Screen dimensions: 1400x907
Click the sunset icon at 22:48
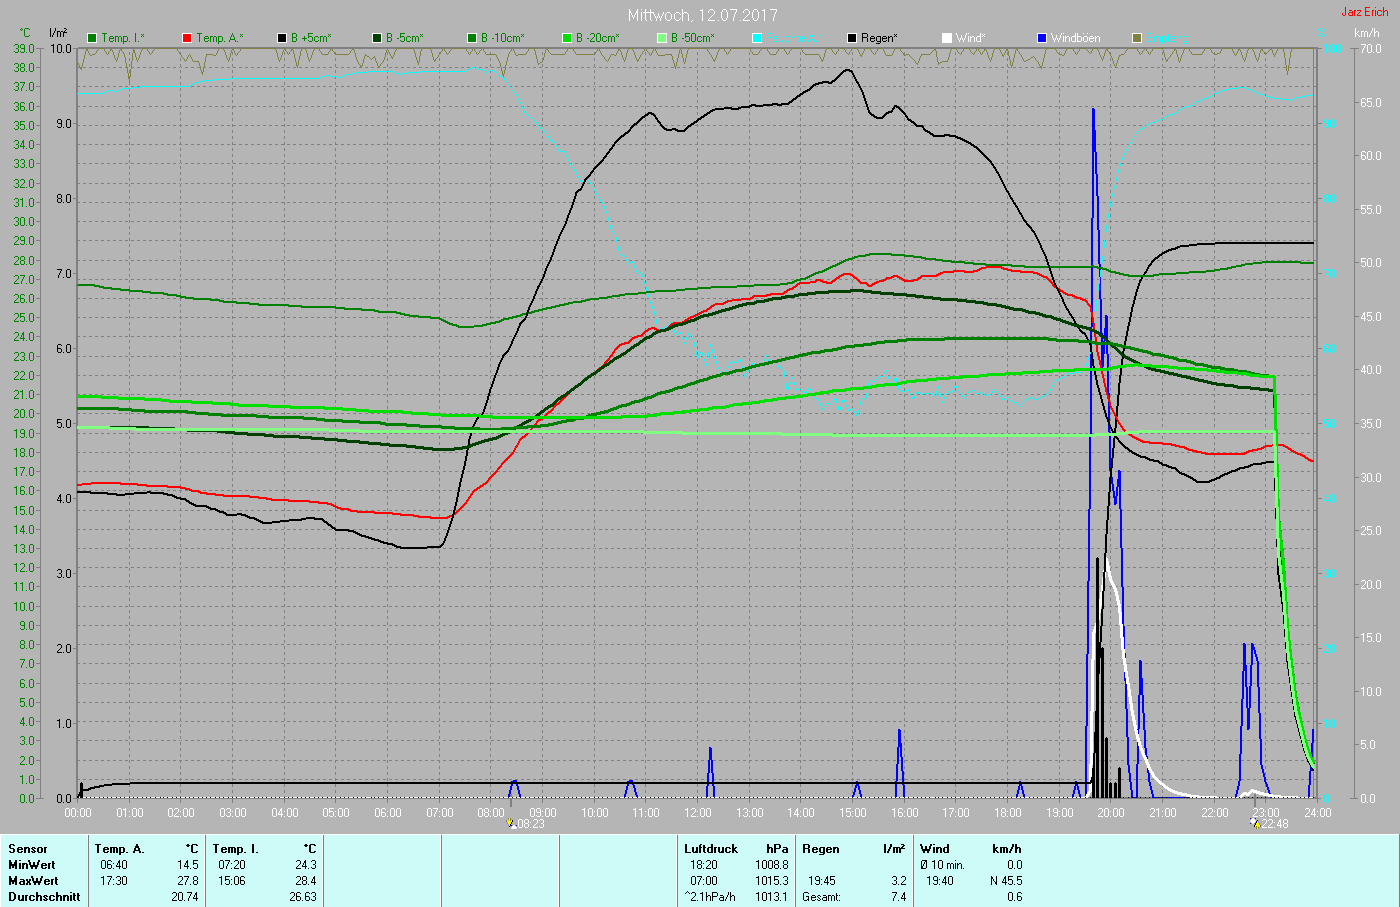1255,824
